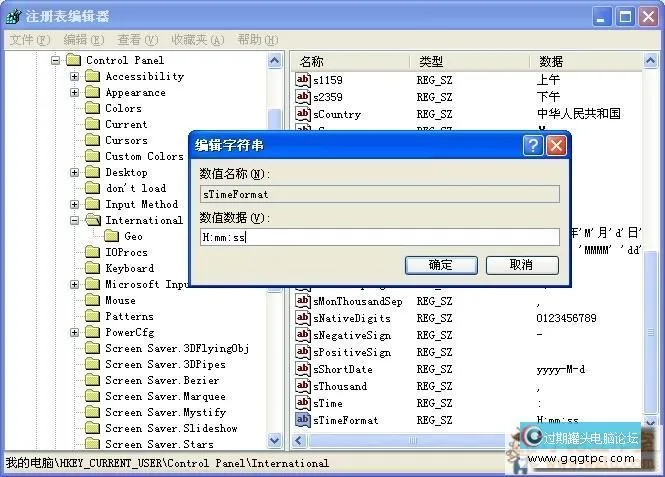665x477 pixels.
Task: Click the sTimeFormat value icon
Action: tap(303, 419)
